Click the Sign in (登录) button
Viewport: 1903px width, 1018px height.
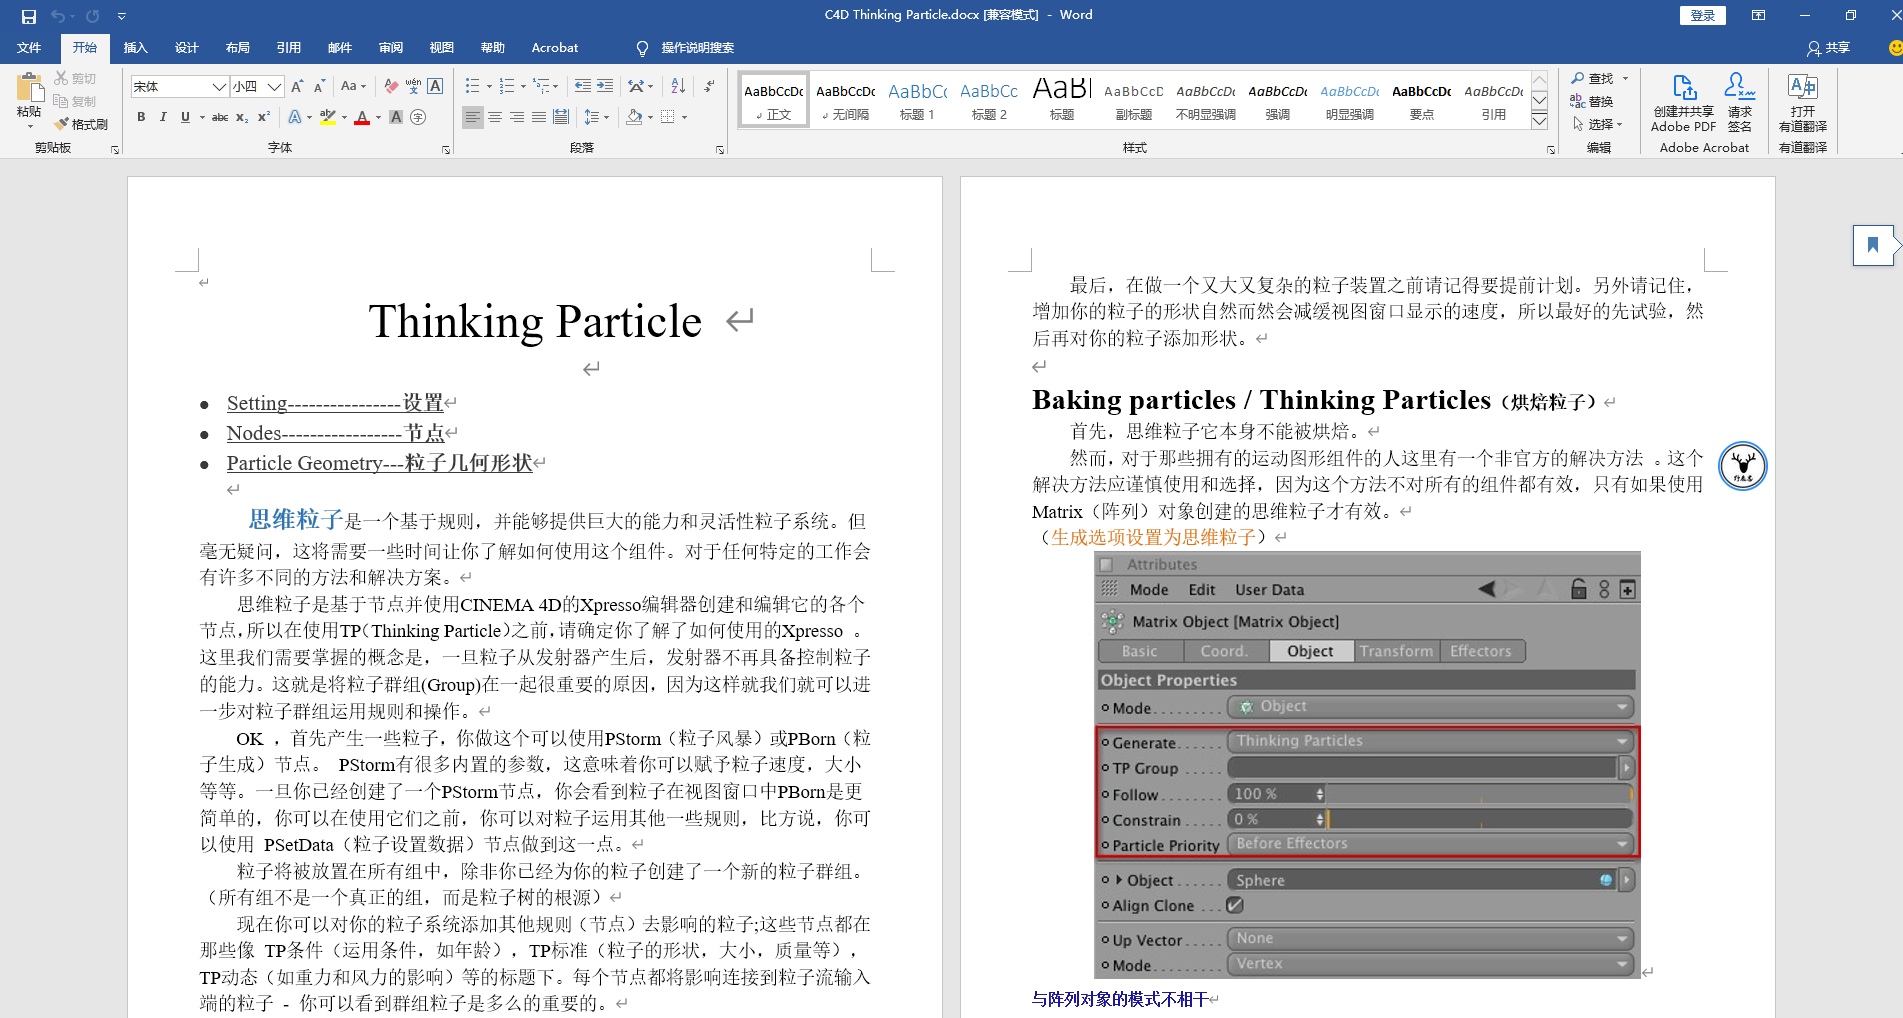point(1702,15)
